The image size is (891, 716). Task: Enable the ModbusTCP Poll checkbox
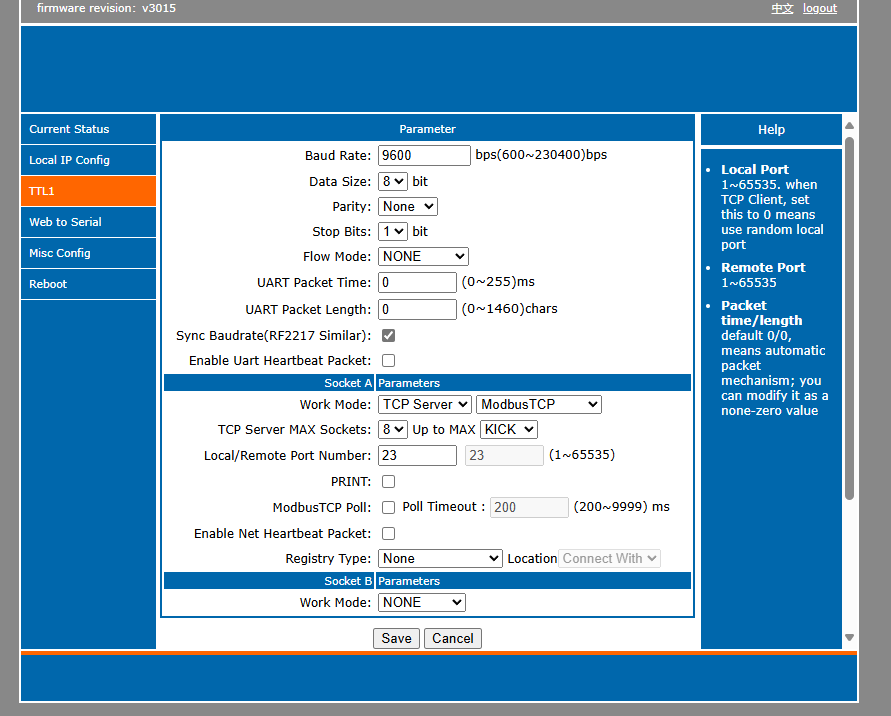pos(389,507)
